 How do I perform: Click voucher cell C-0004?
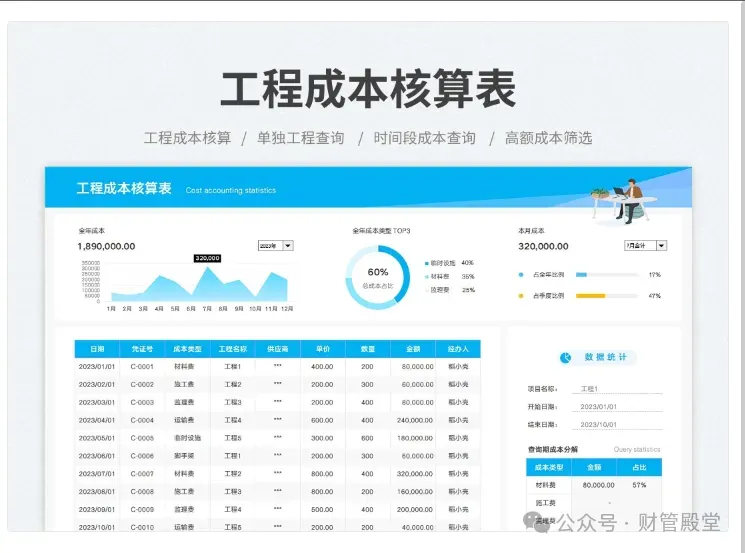point(142,420)
